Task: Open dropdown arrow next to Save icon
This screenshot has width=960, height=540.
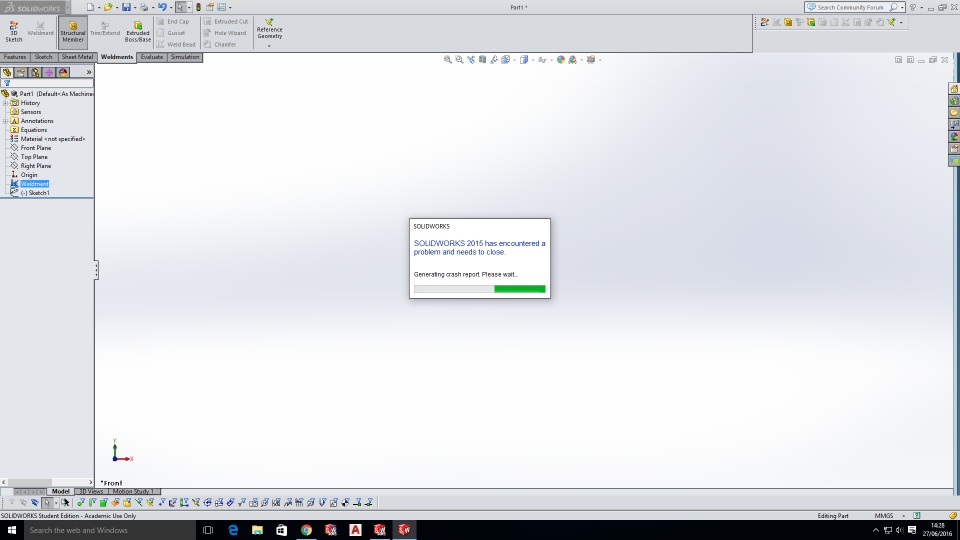Action: click(x=135, y=8)
